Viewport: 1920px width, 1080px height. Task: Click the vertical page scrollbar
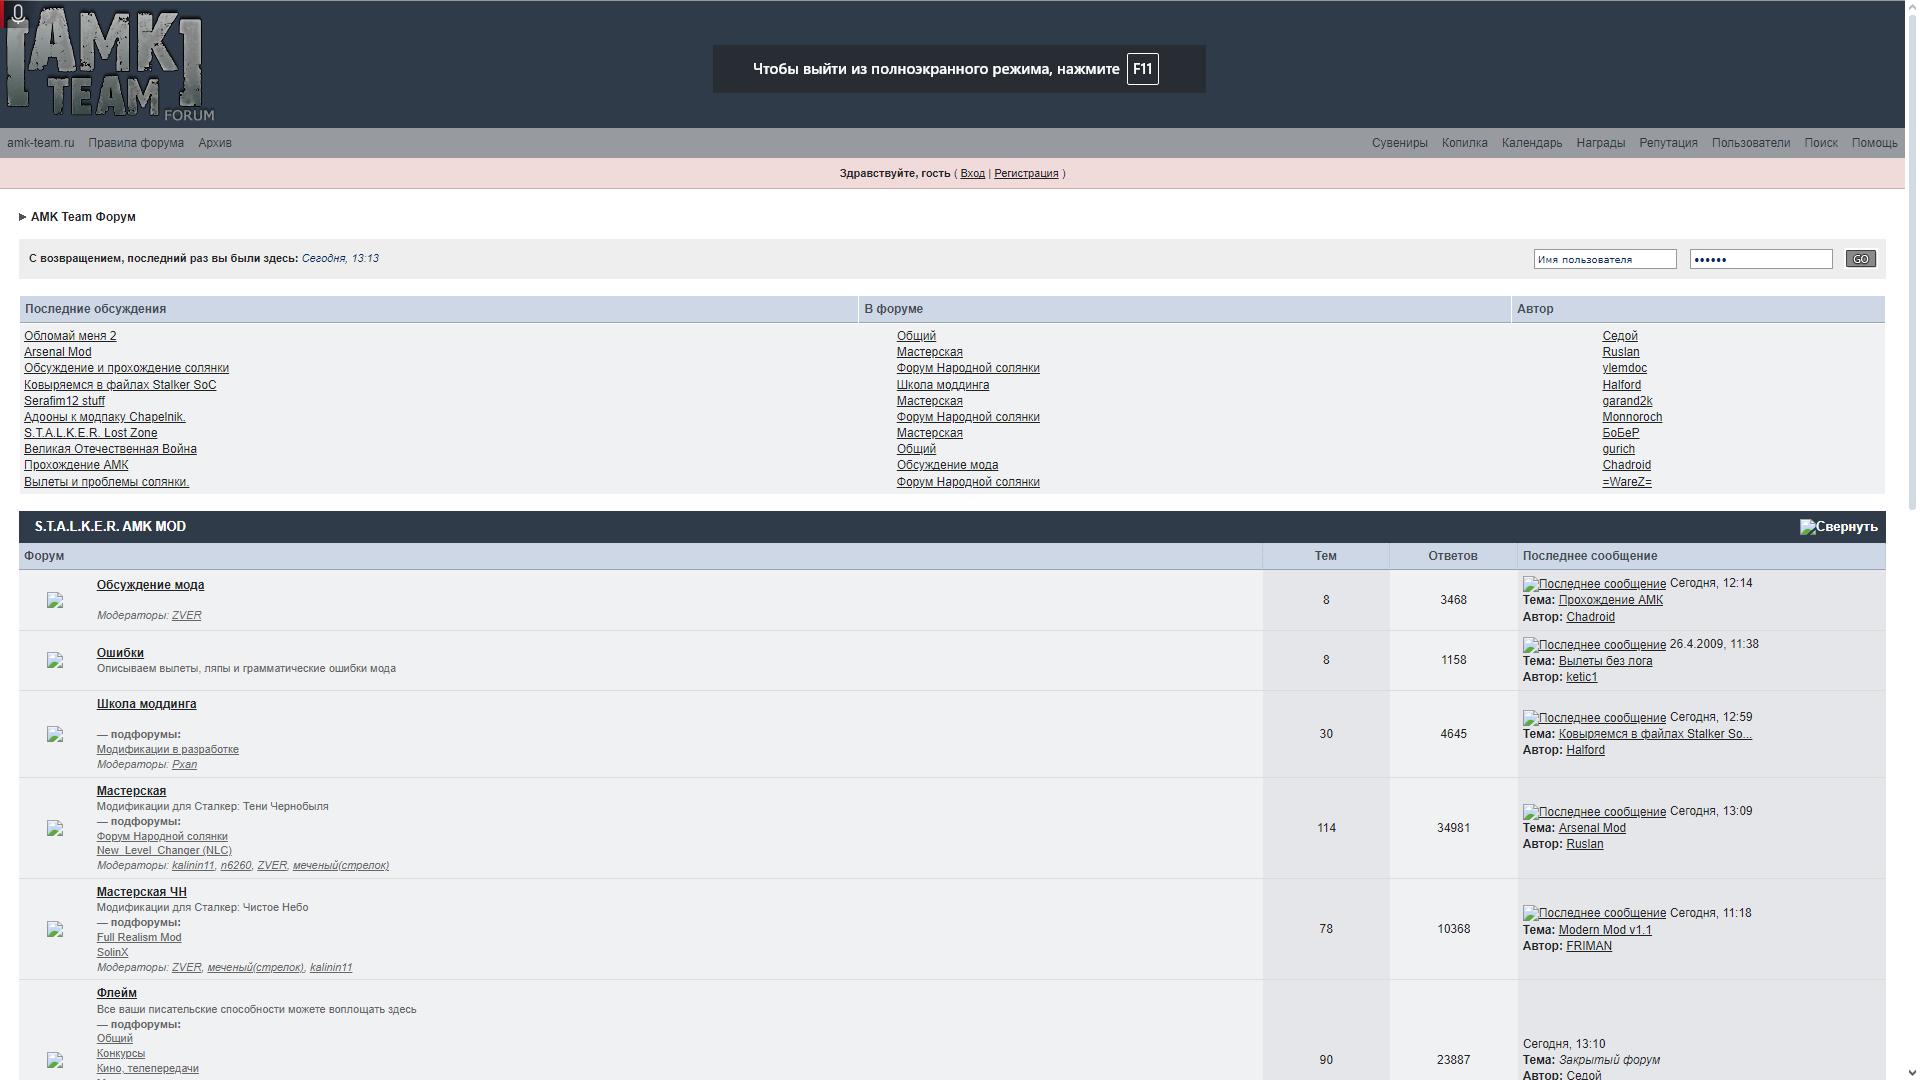coord(1912,260)
